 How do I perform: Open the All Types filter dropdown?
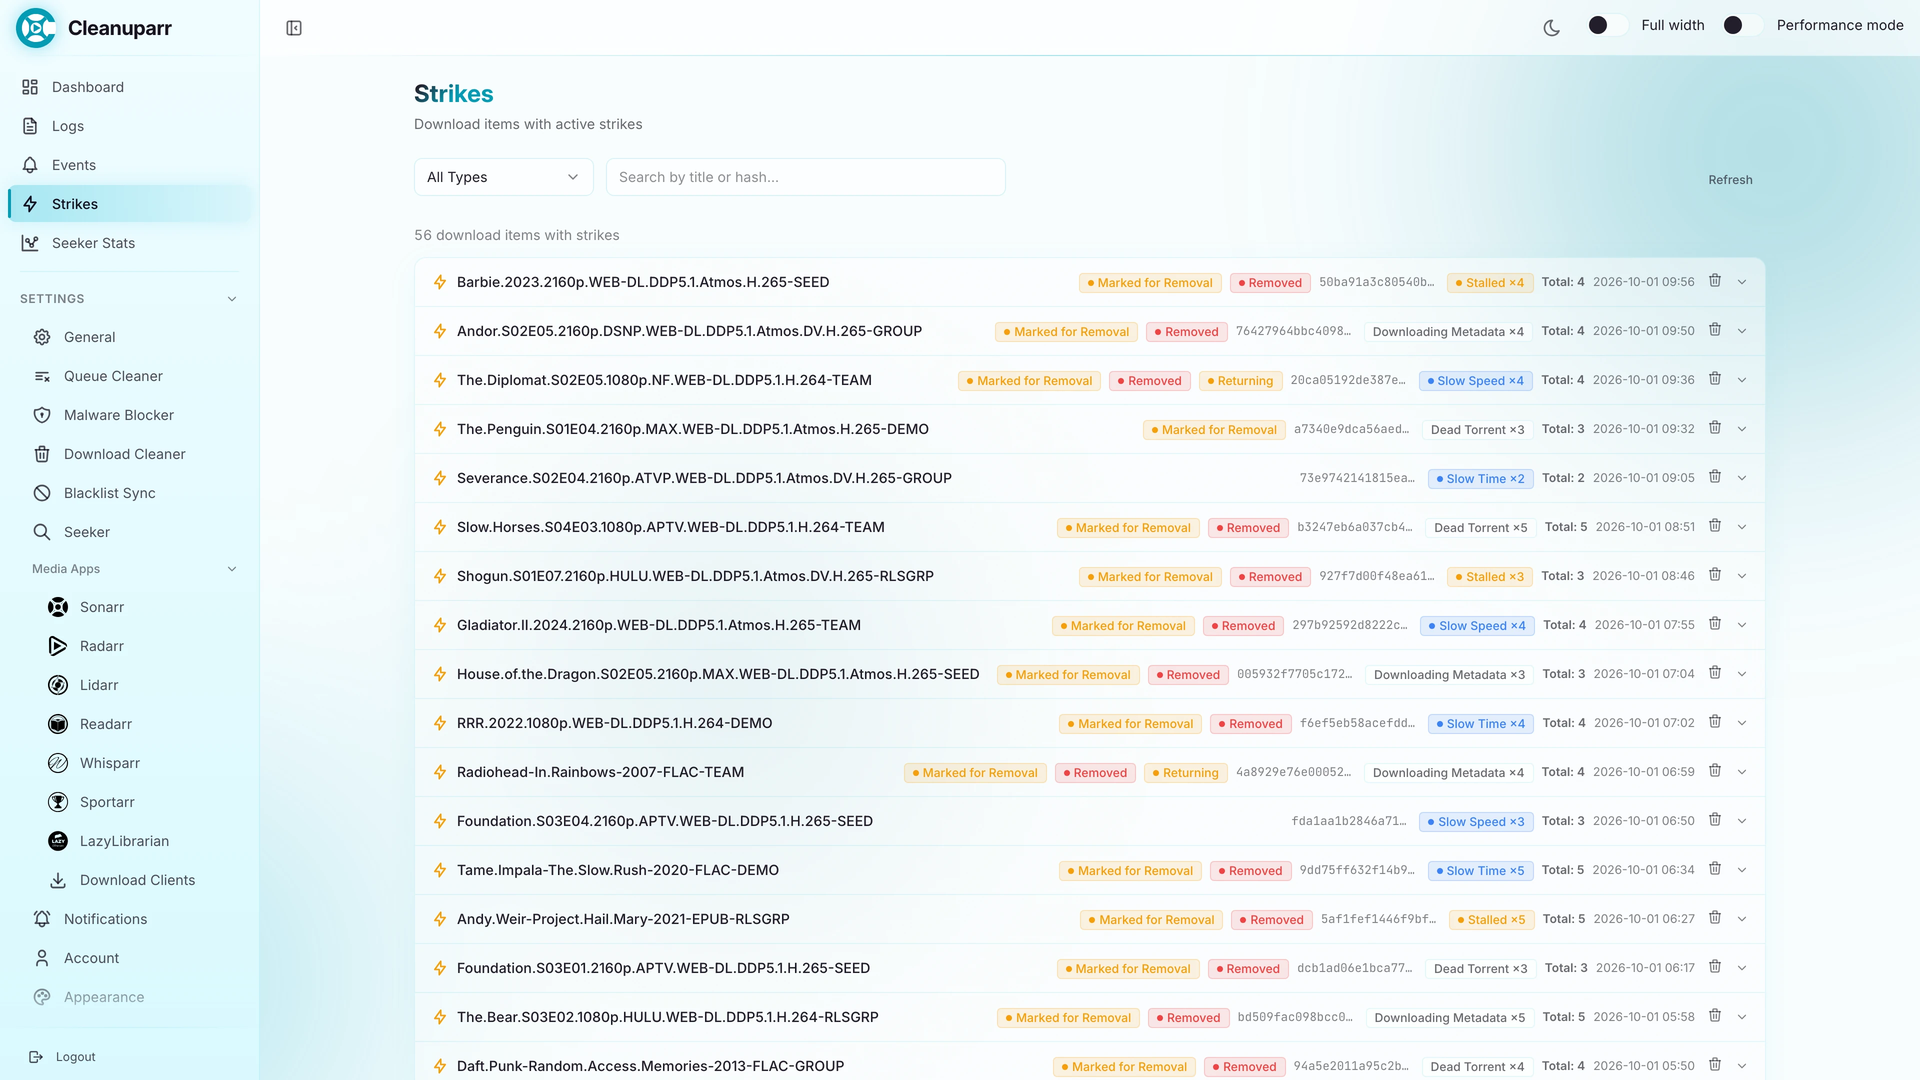(503, 177)
